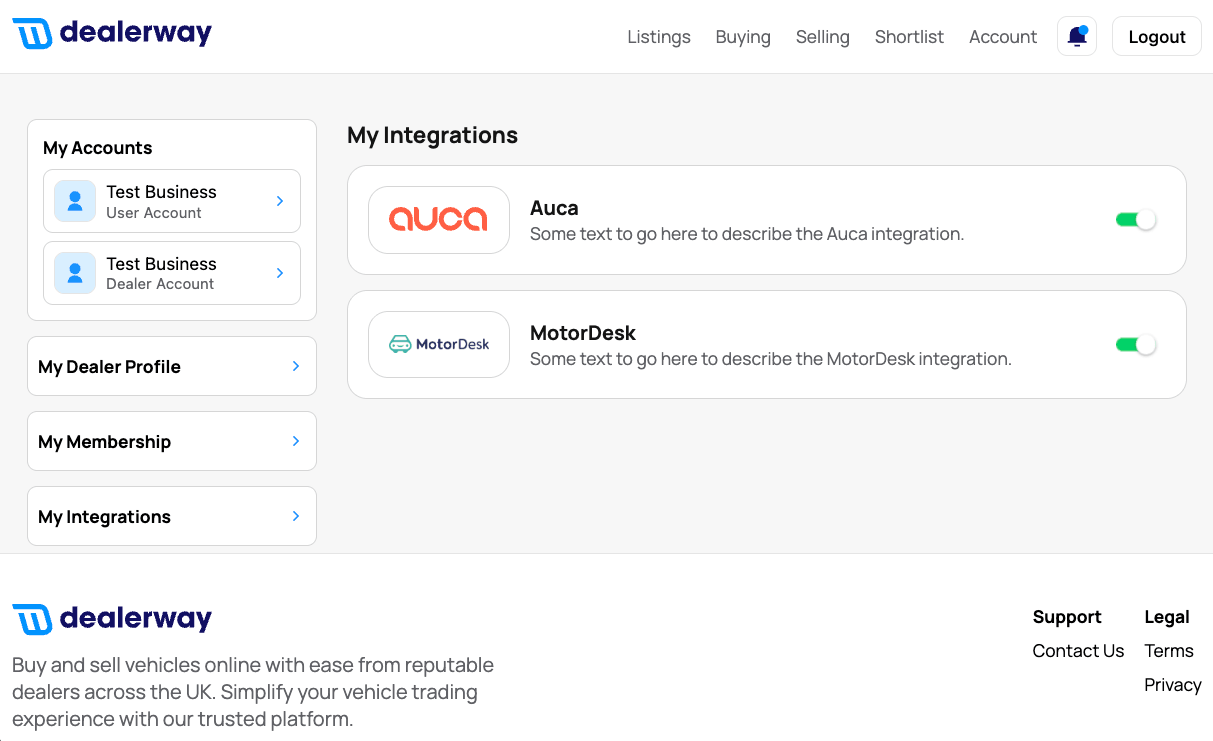Screen dimensions: 1213x741
Task: Expand the Test Business Dealer Account chevron
Action: pos(280,273)
